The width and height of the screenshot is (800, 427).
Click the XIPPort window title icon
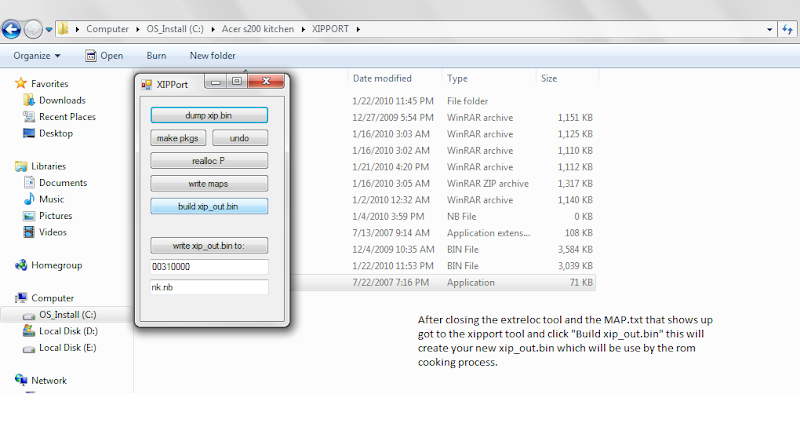pyautogui.click(x=146, y=85)
